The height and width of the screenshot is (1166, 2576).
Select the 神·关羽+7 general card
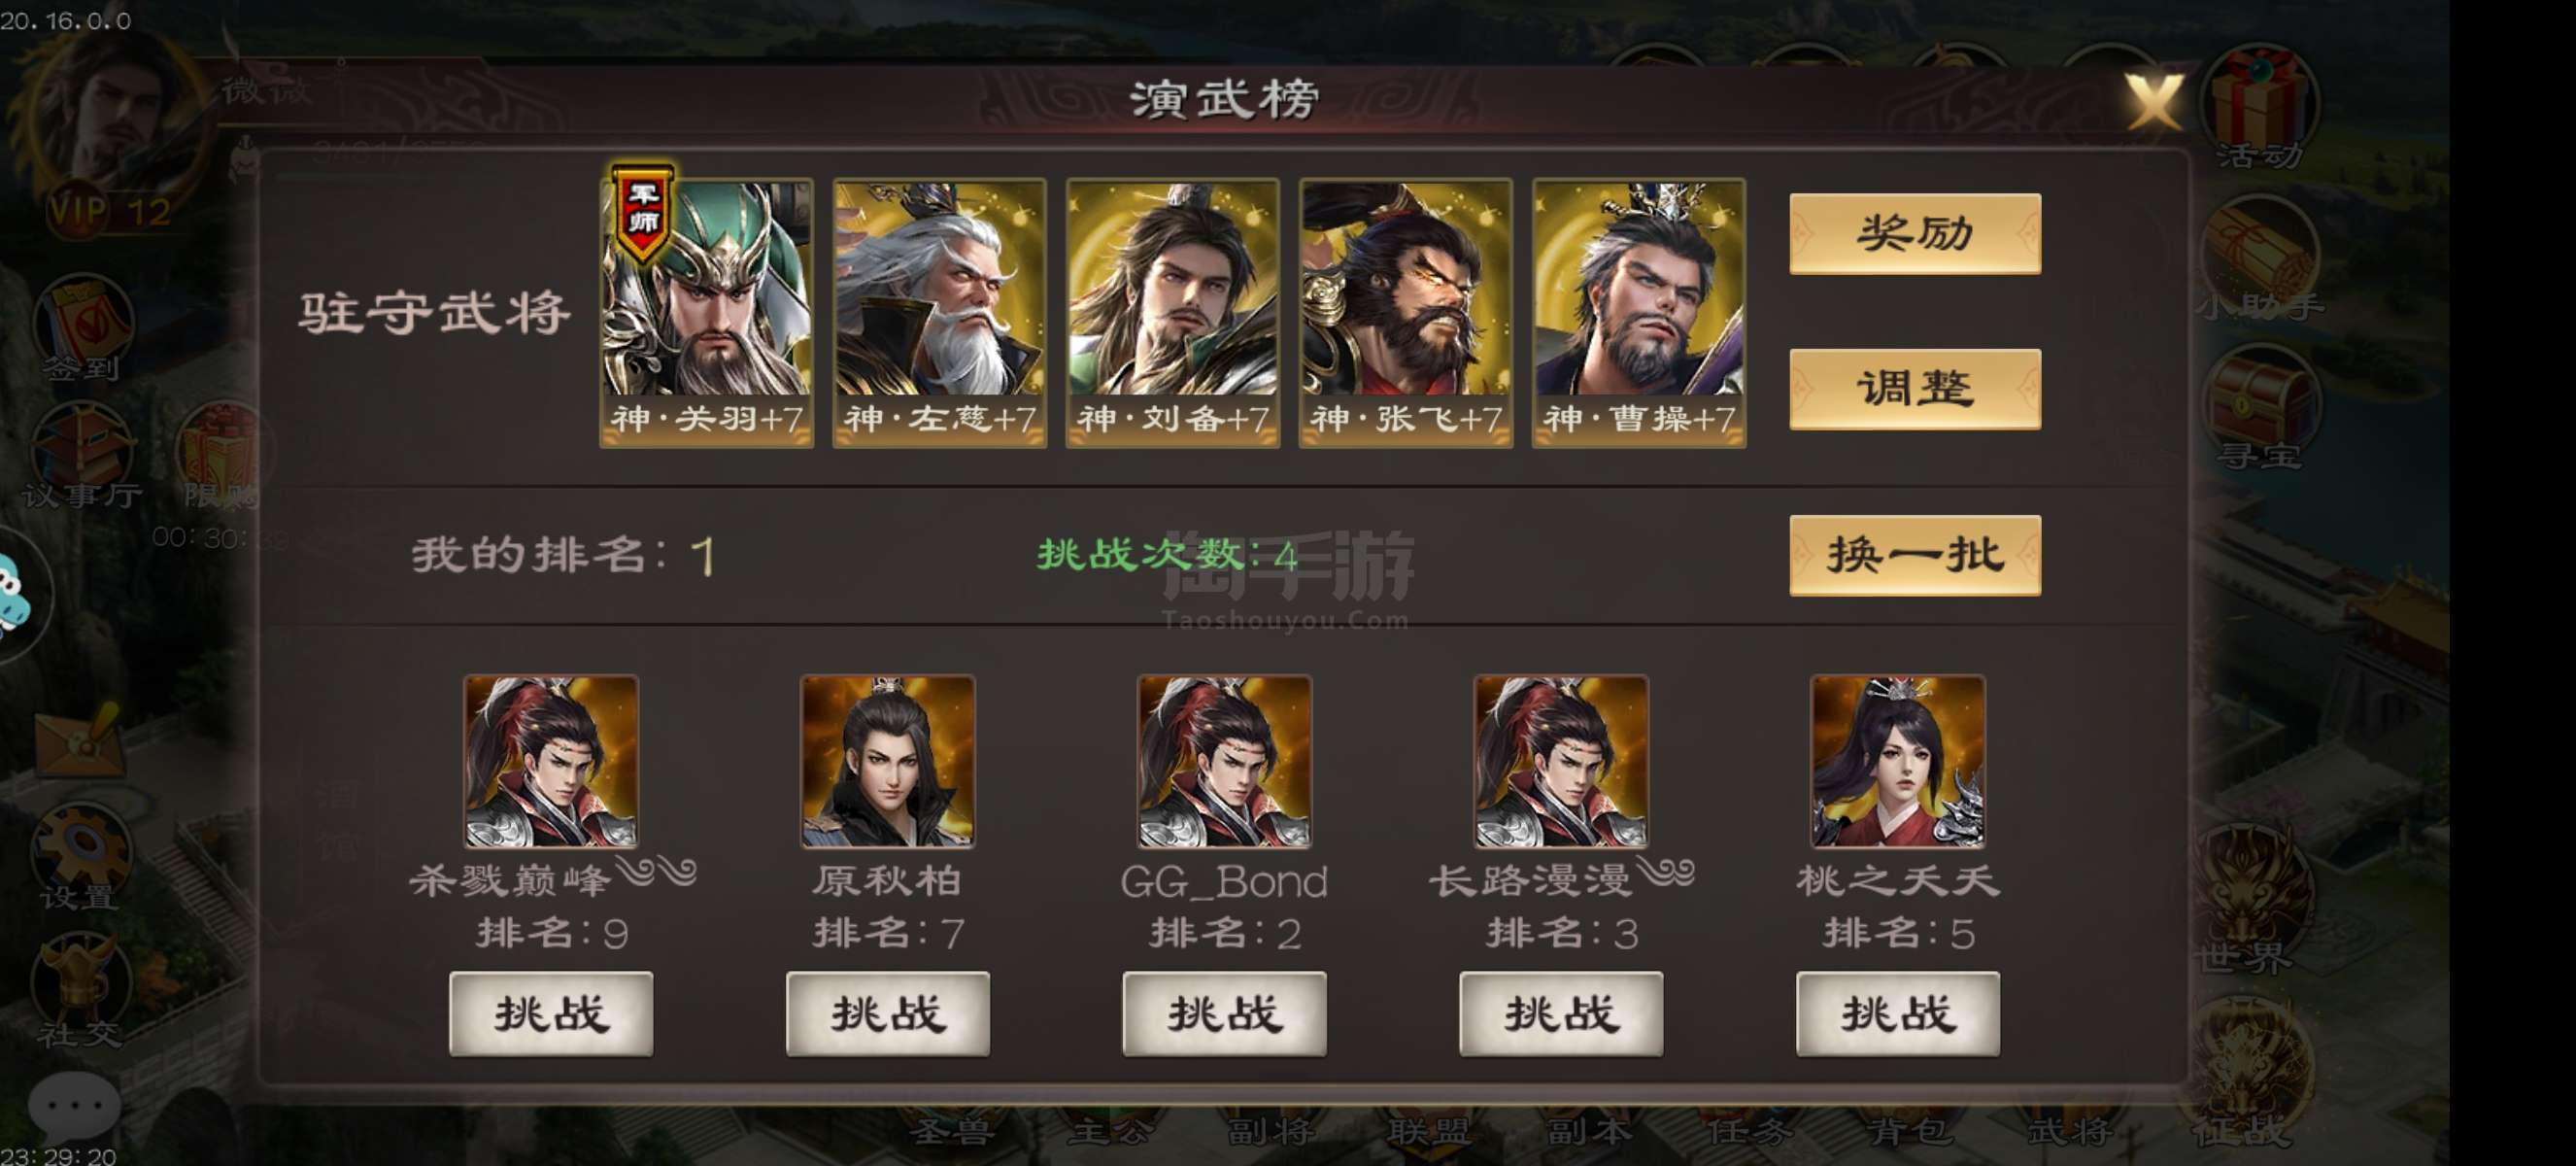point(706,312)
